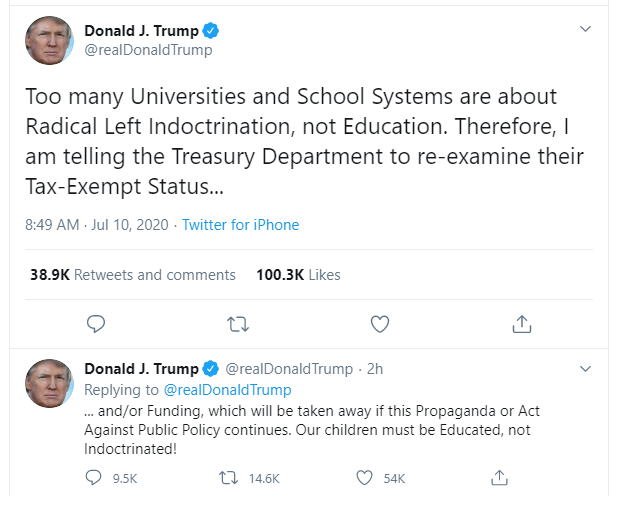Share the main tweet
The height and width of the screenshot is (506, 617).
click(521, 324)
